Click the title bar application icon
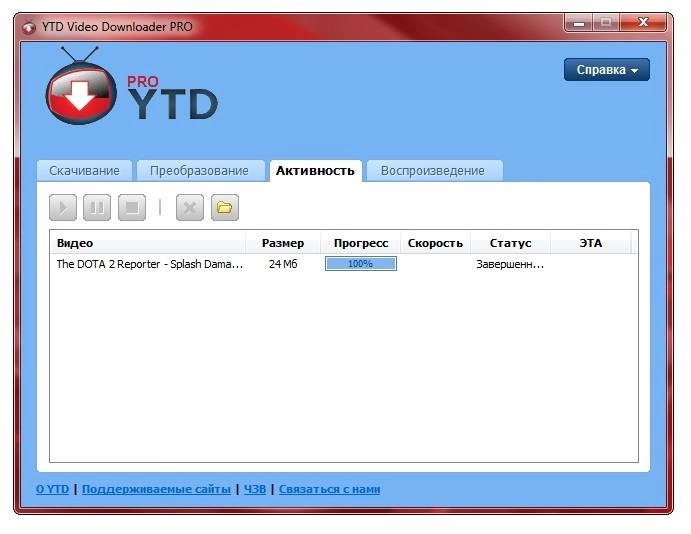Image resolution: width=691 pixels, height=534 pixels. 29,27
